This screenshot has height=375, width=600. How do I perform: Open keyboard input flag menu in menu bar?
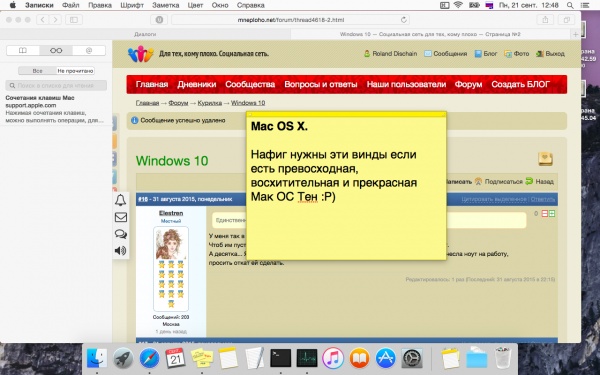(x=489, y=5)
